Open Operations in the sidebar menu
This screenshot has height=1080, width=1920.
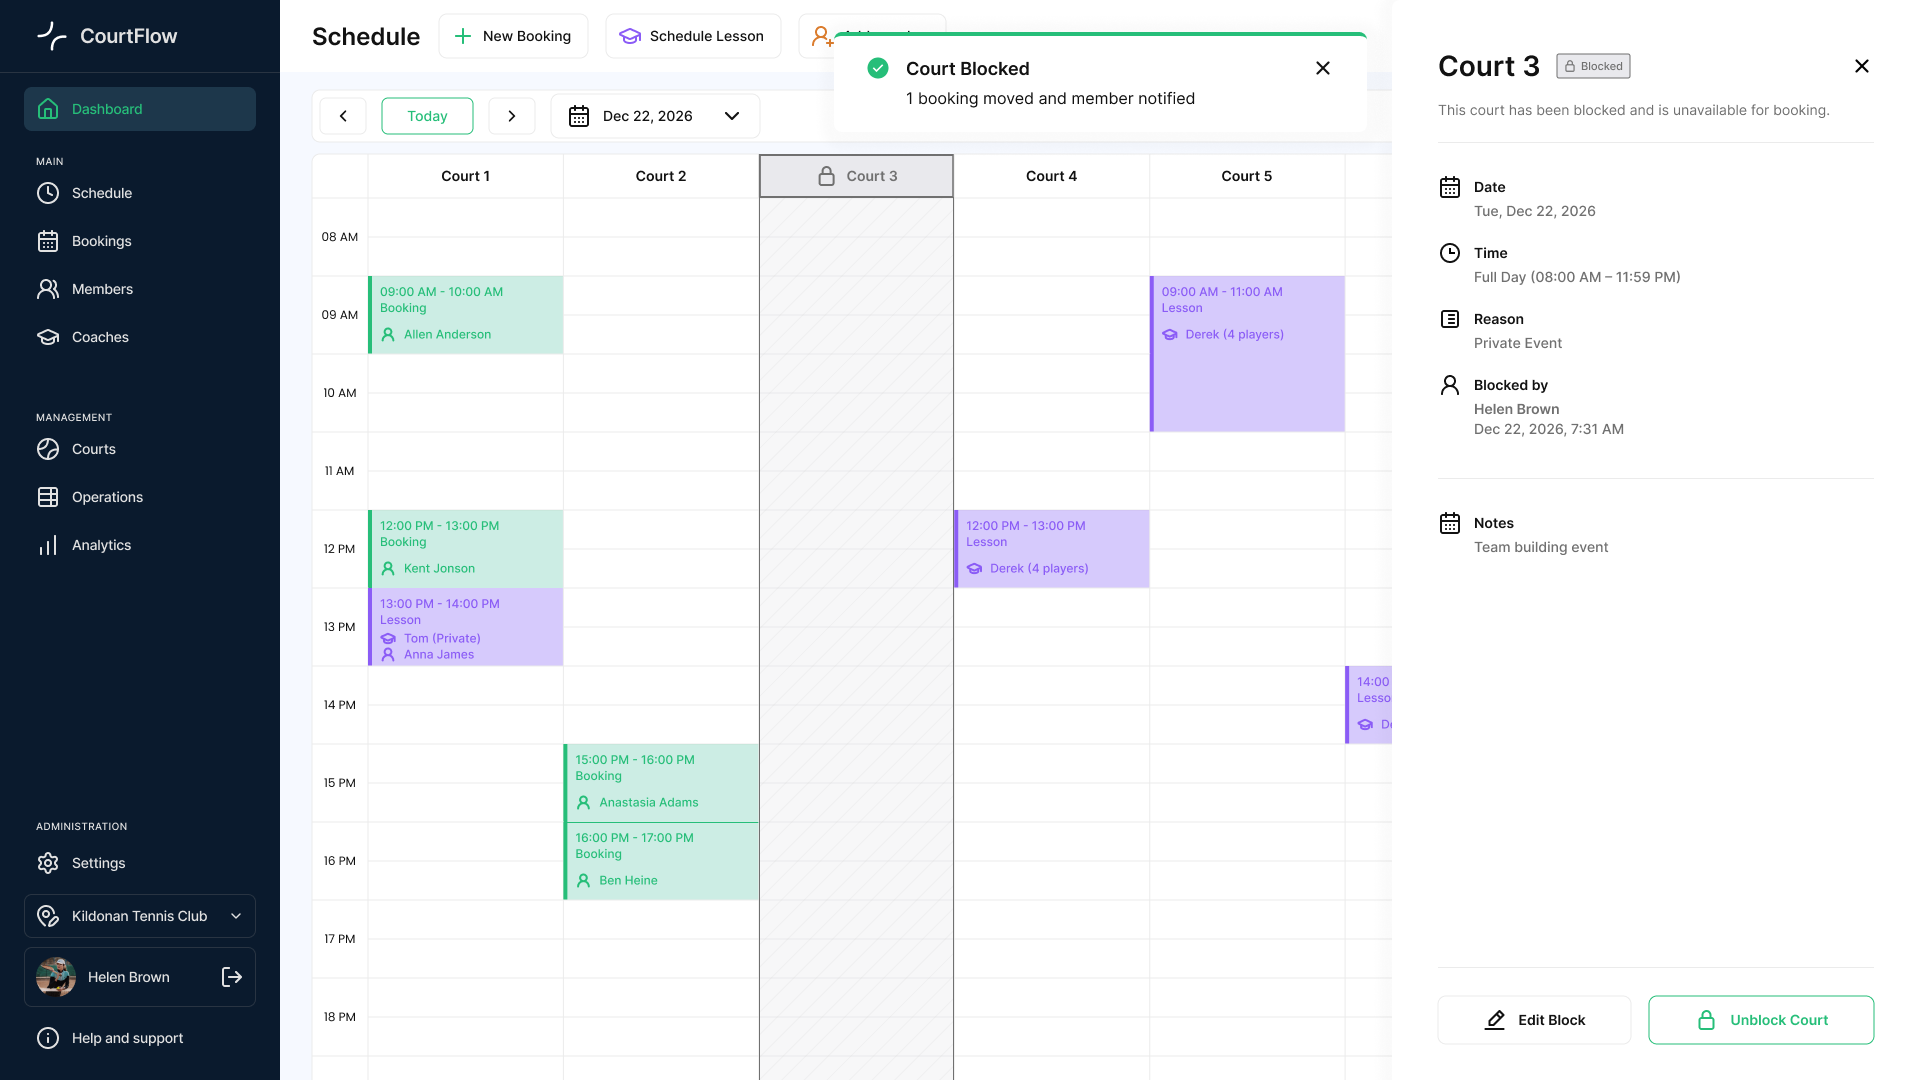pos(140,497)
